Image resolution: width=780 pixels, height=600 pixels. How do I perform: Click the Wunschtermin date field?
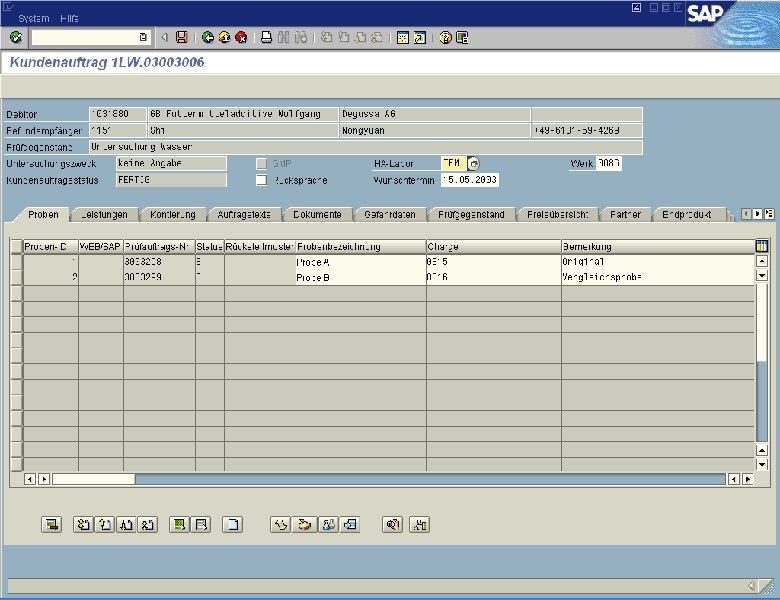470,180
